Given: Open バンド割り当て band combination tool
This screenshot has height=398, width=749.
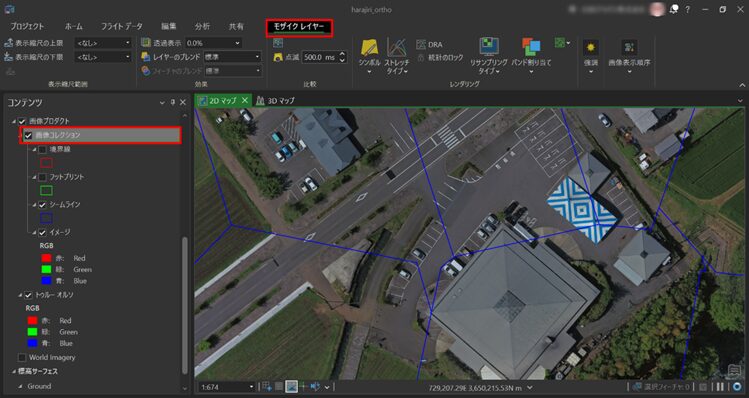Looking at the screenshot, I should pos(531,55).
